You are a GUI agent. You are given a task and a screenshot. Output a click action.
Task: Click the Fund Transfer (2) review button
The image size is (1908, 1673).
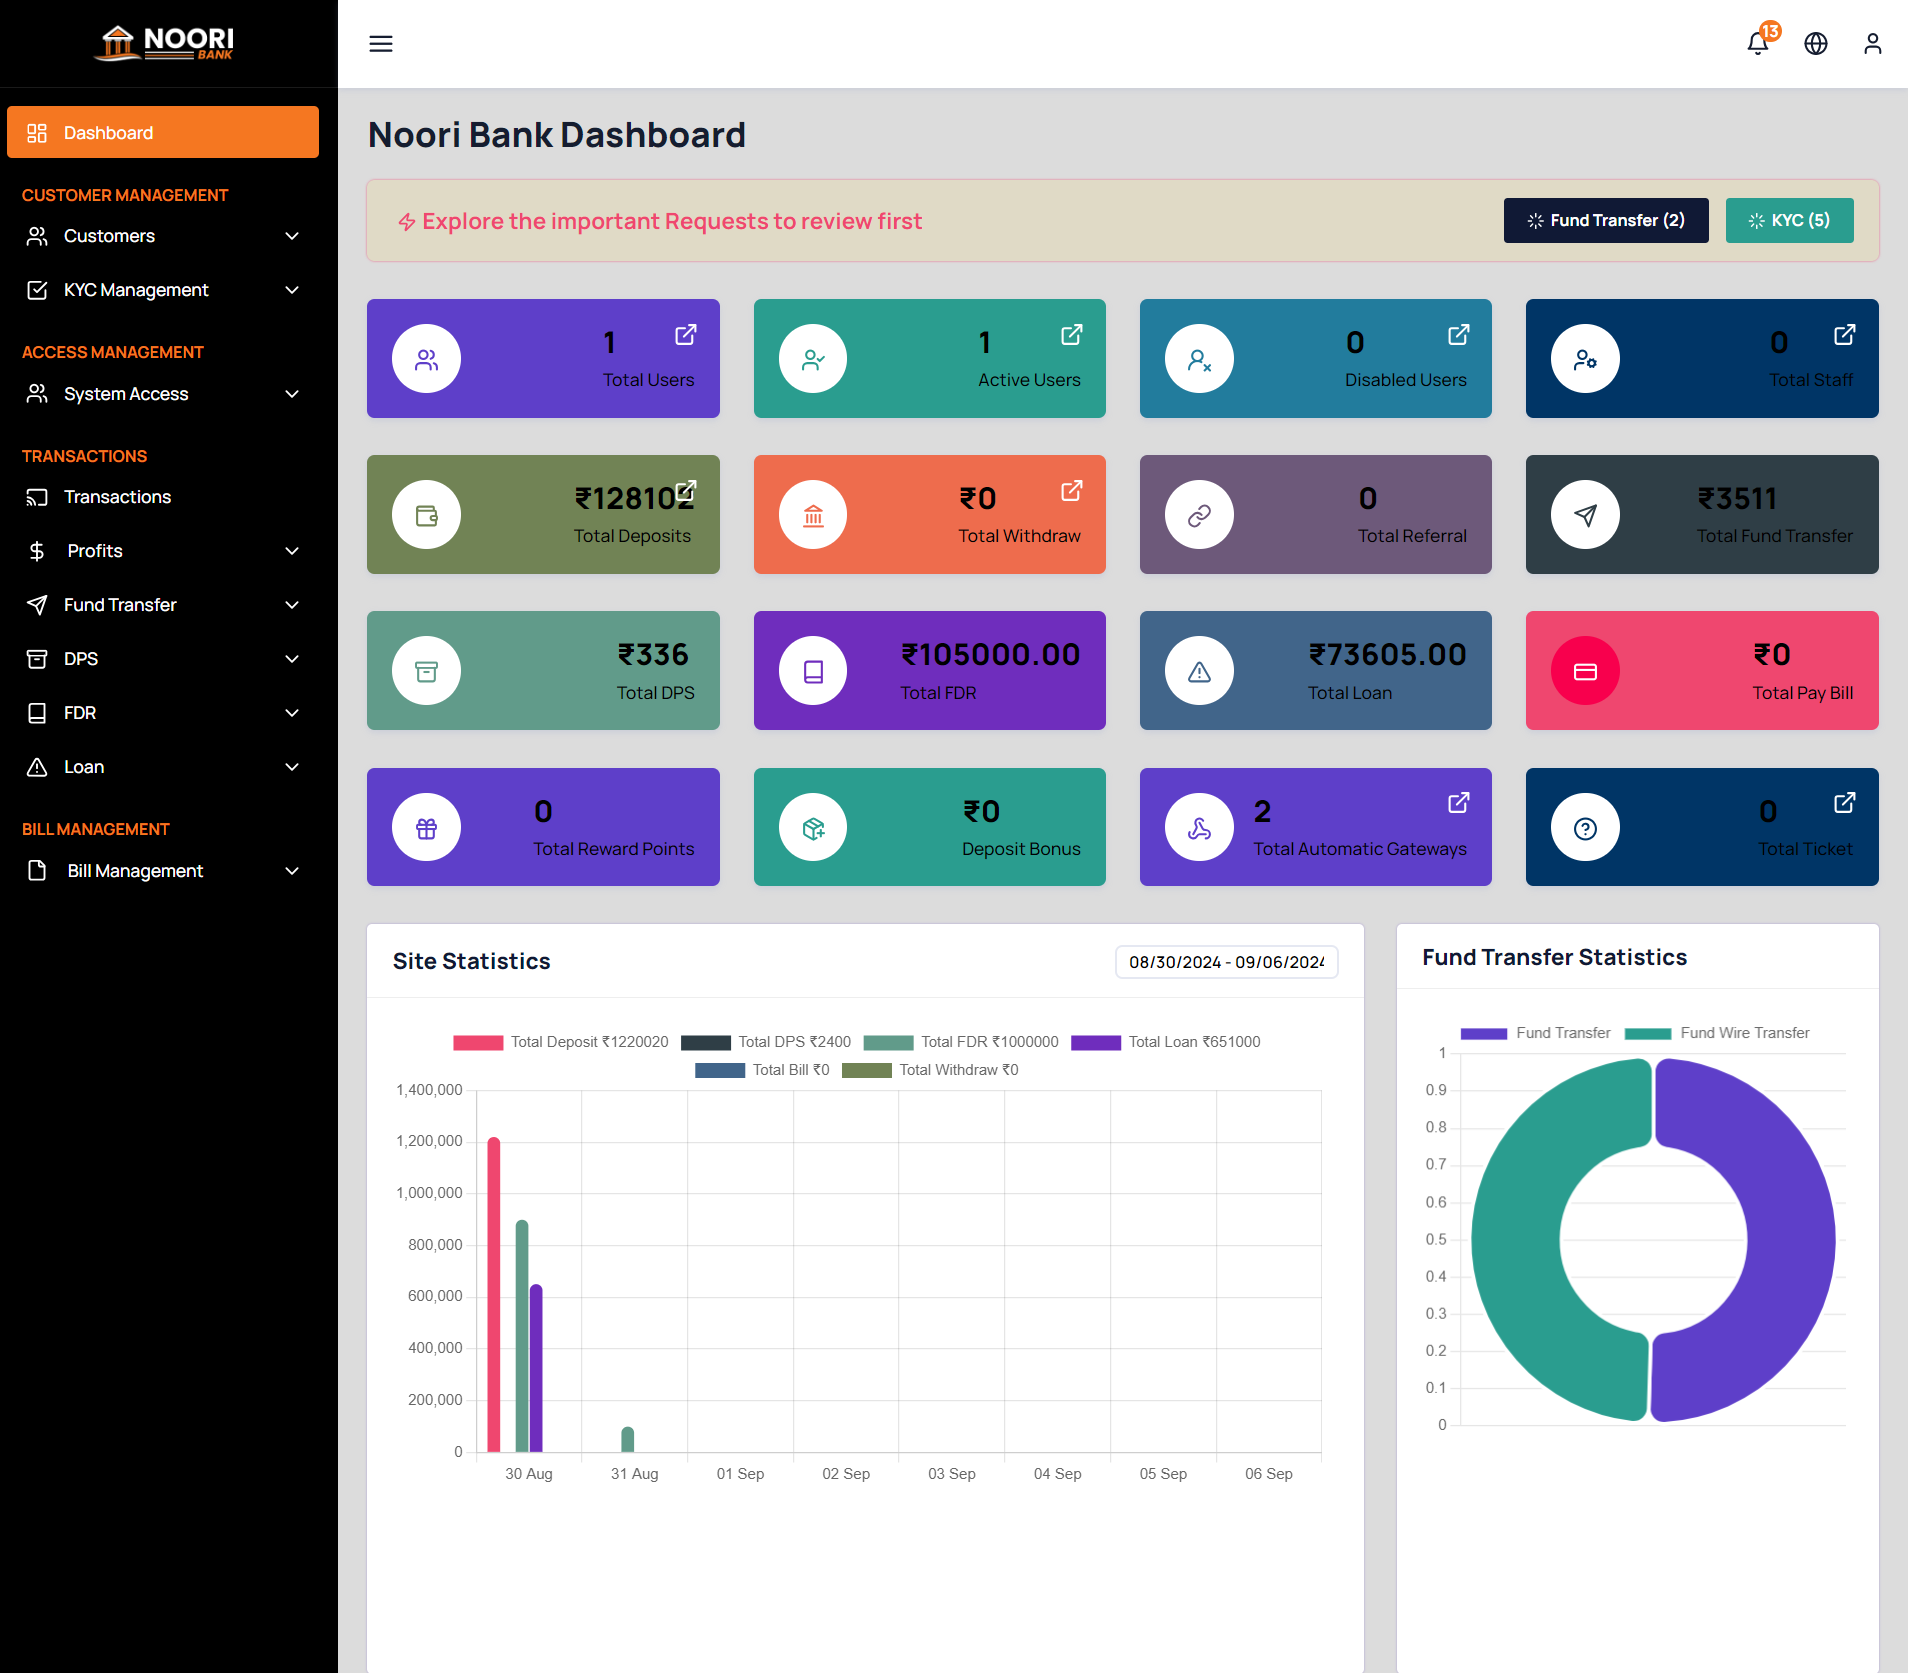click(x=1604, y=220)
